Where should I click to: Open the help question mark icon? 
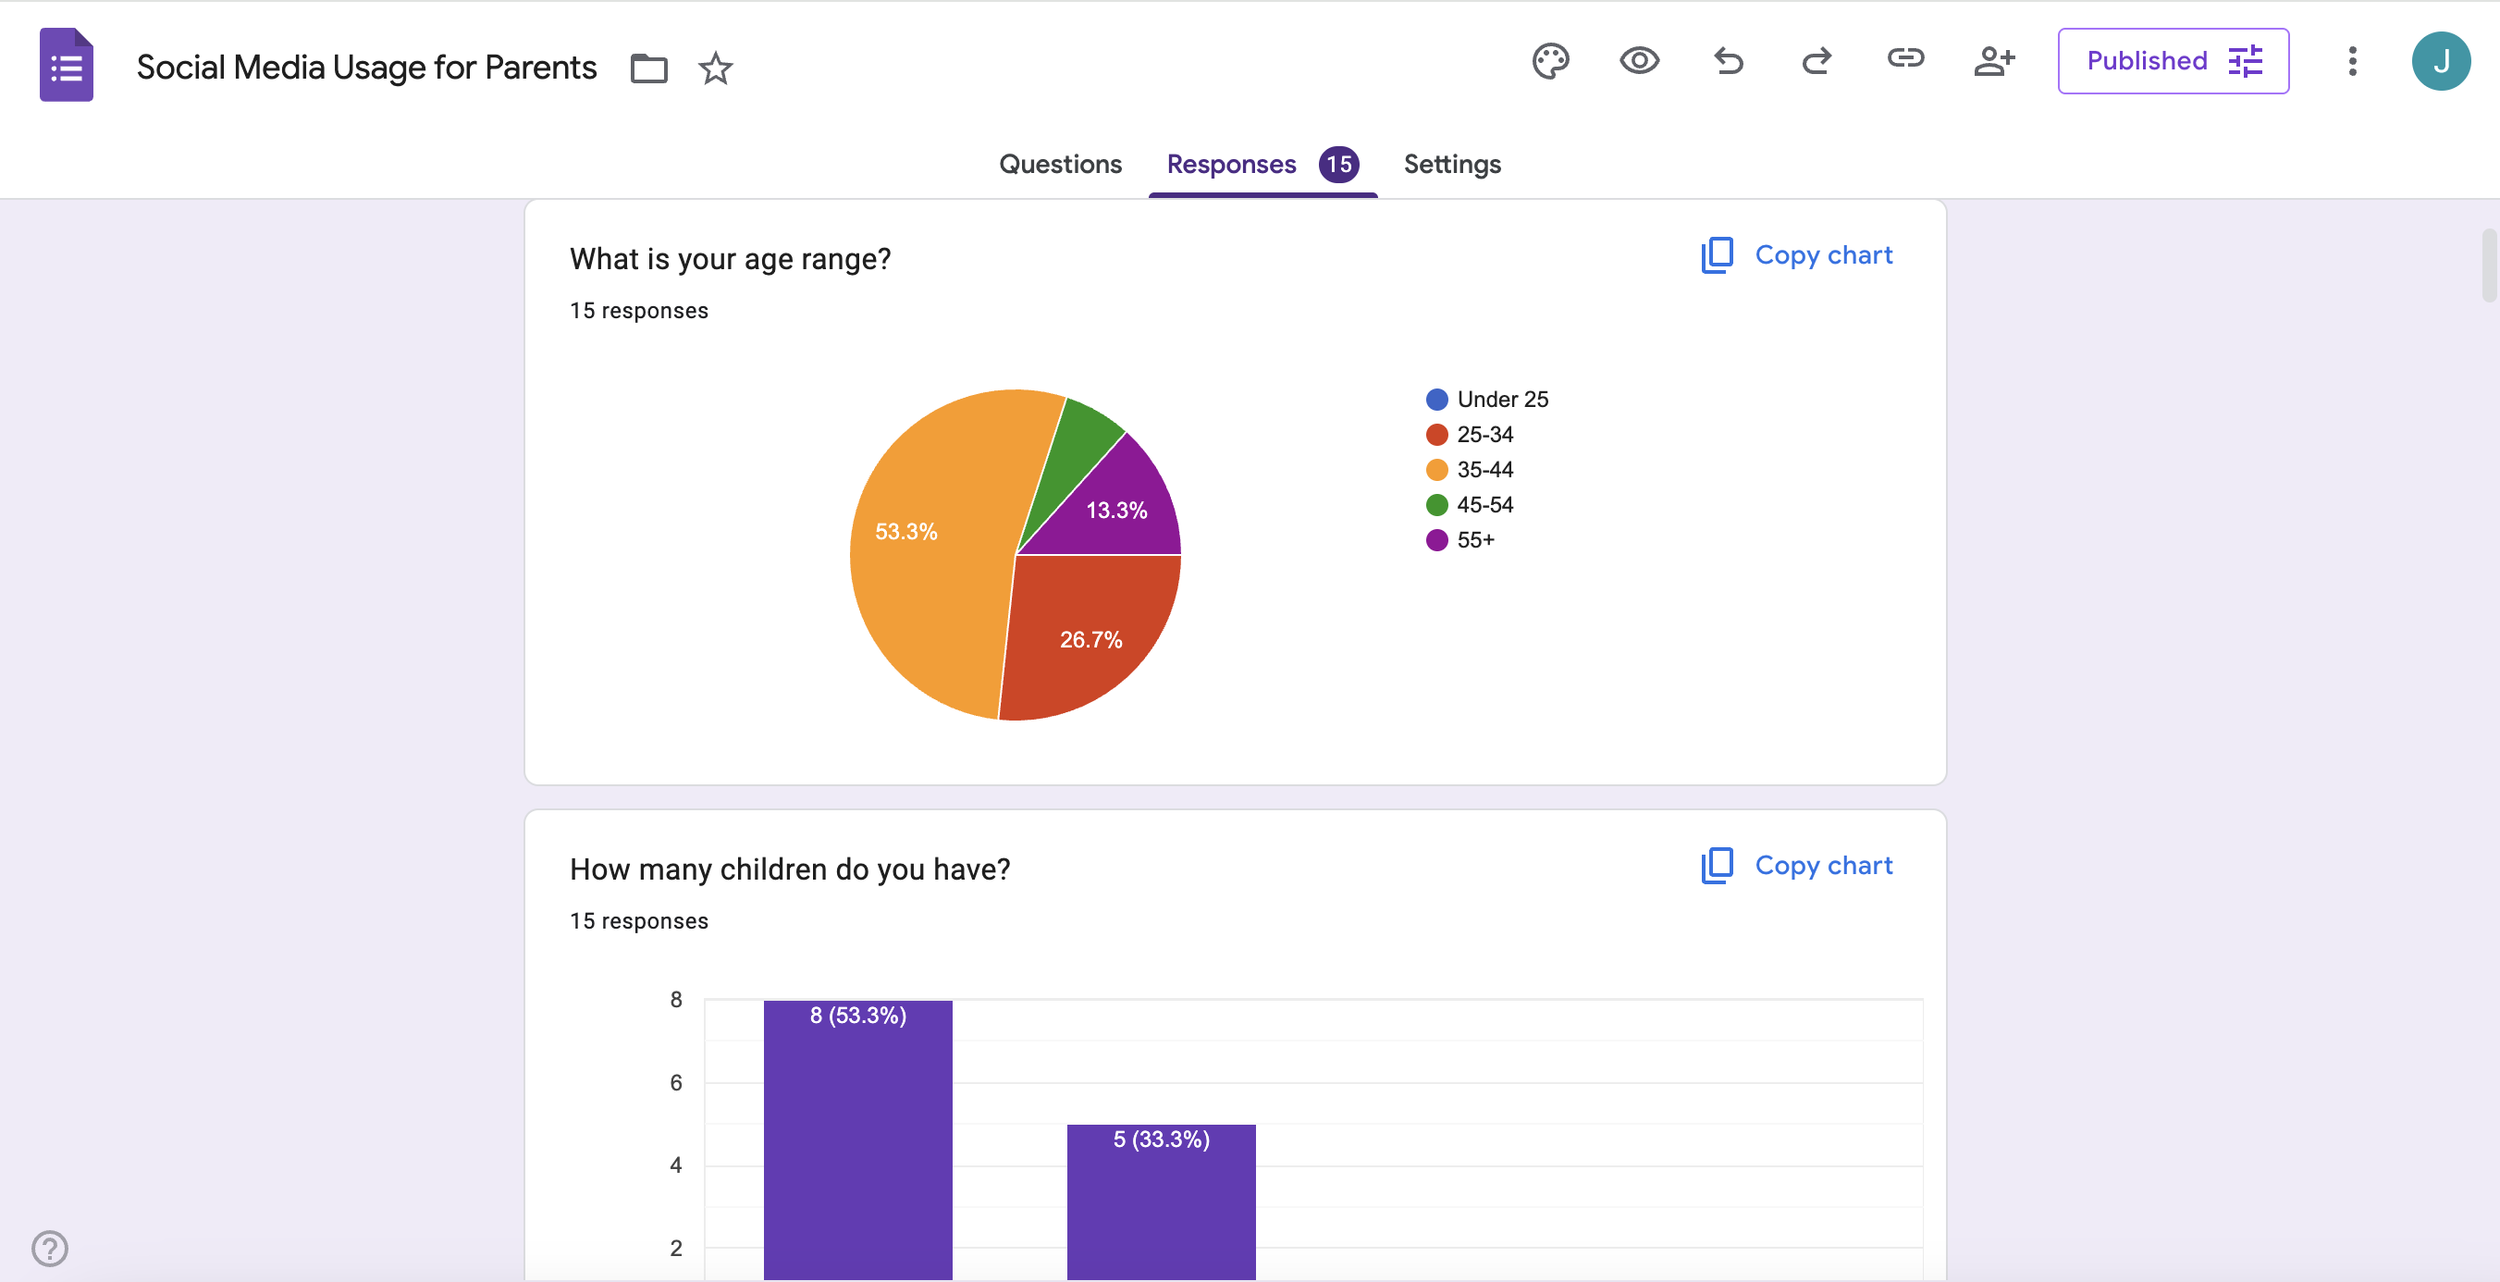coord(49,1248)
